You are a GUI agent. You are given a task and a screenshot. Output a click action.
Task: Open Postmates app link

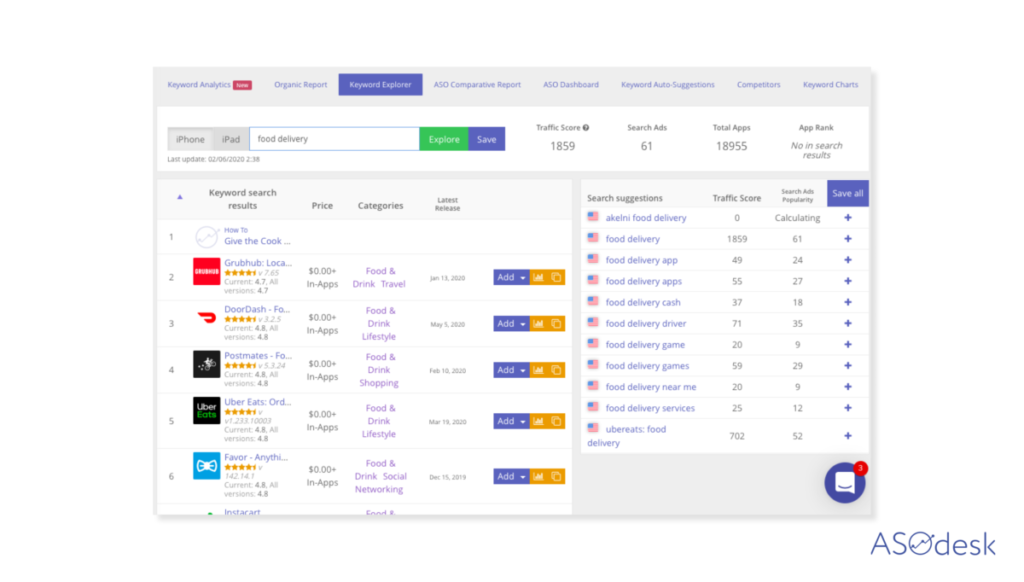258,355
